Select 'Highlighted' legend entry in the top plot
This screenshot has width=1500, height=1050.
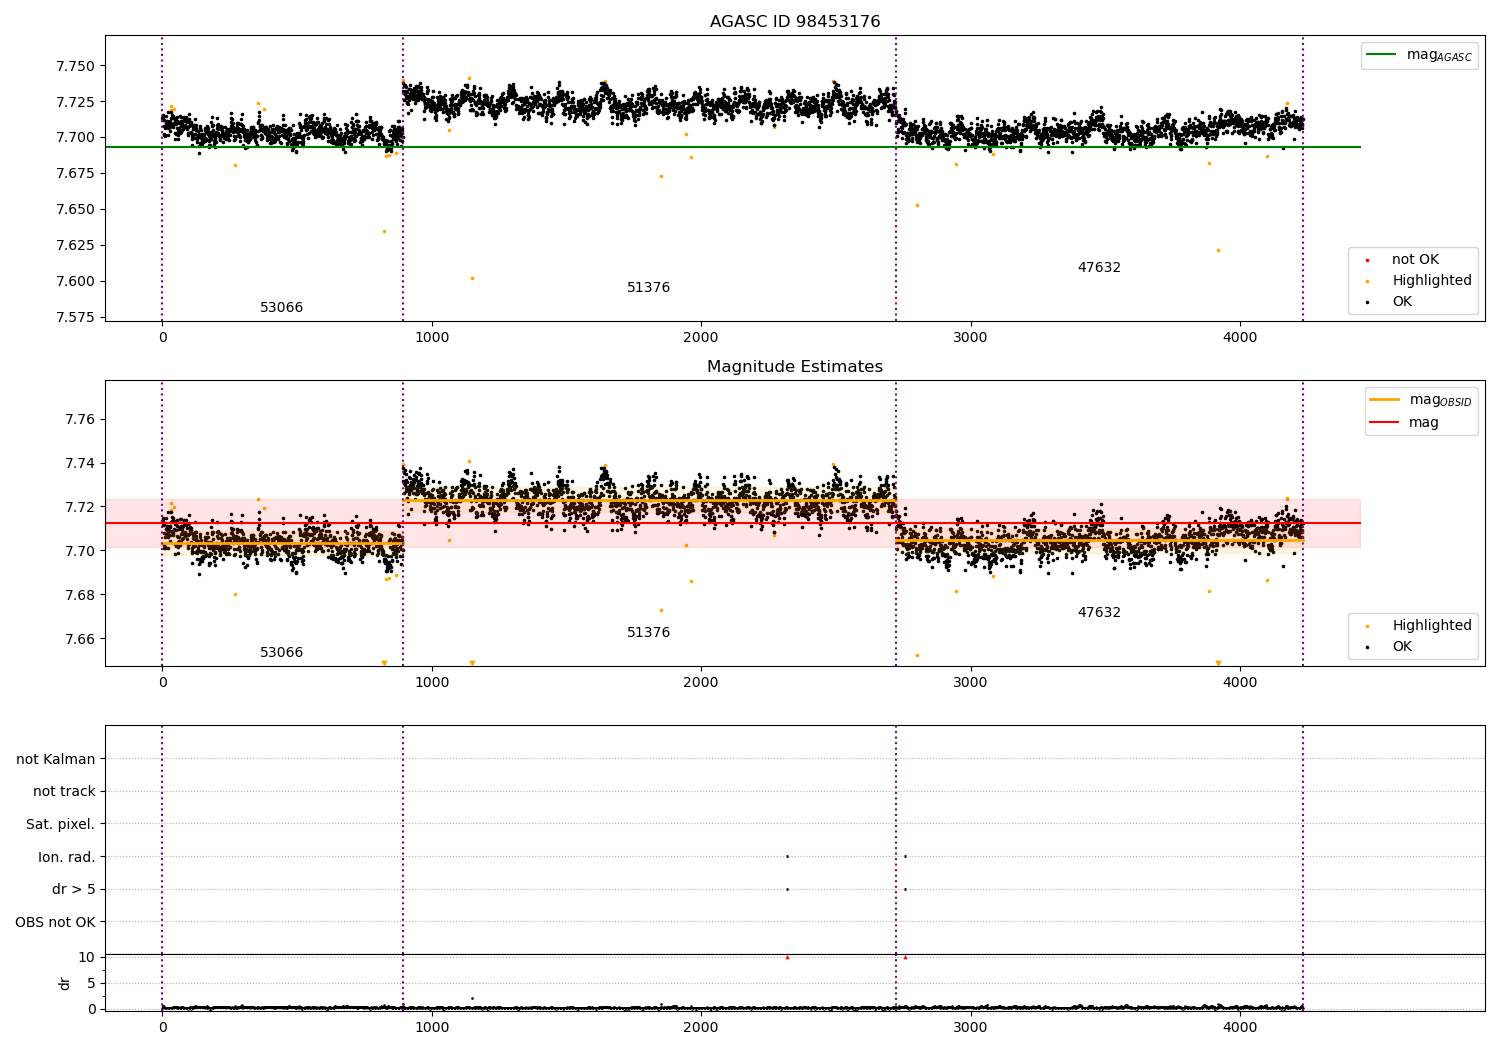pos(1419,281)
